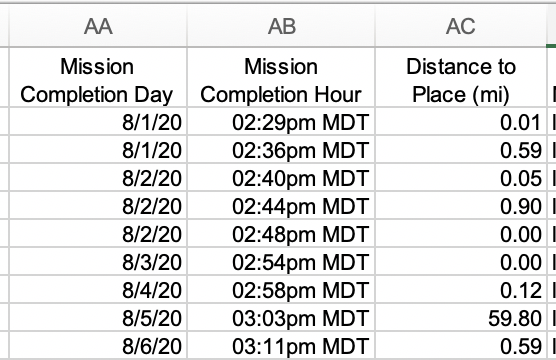
Task: Select the cell showing 02:40pm MDT
Action: coord(281,178)
